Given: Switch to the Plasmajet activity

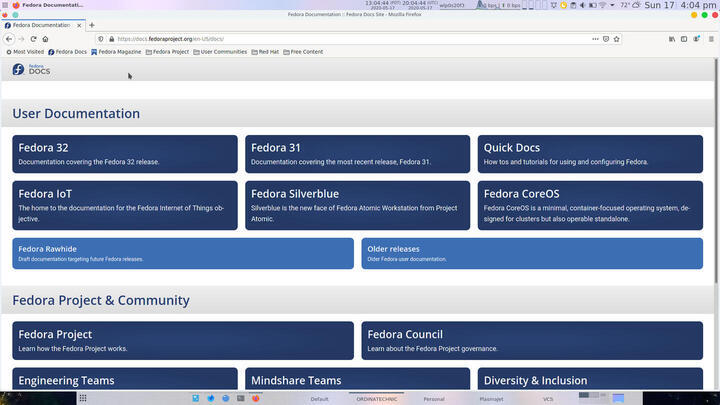Looking at the screenshot, I should pyautogui.click(x=491, y=399).
